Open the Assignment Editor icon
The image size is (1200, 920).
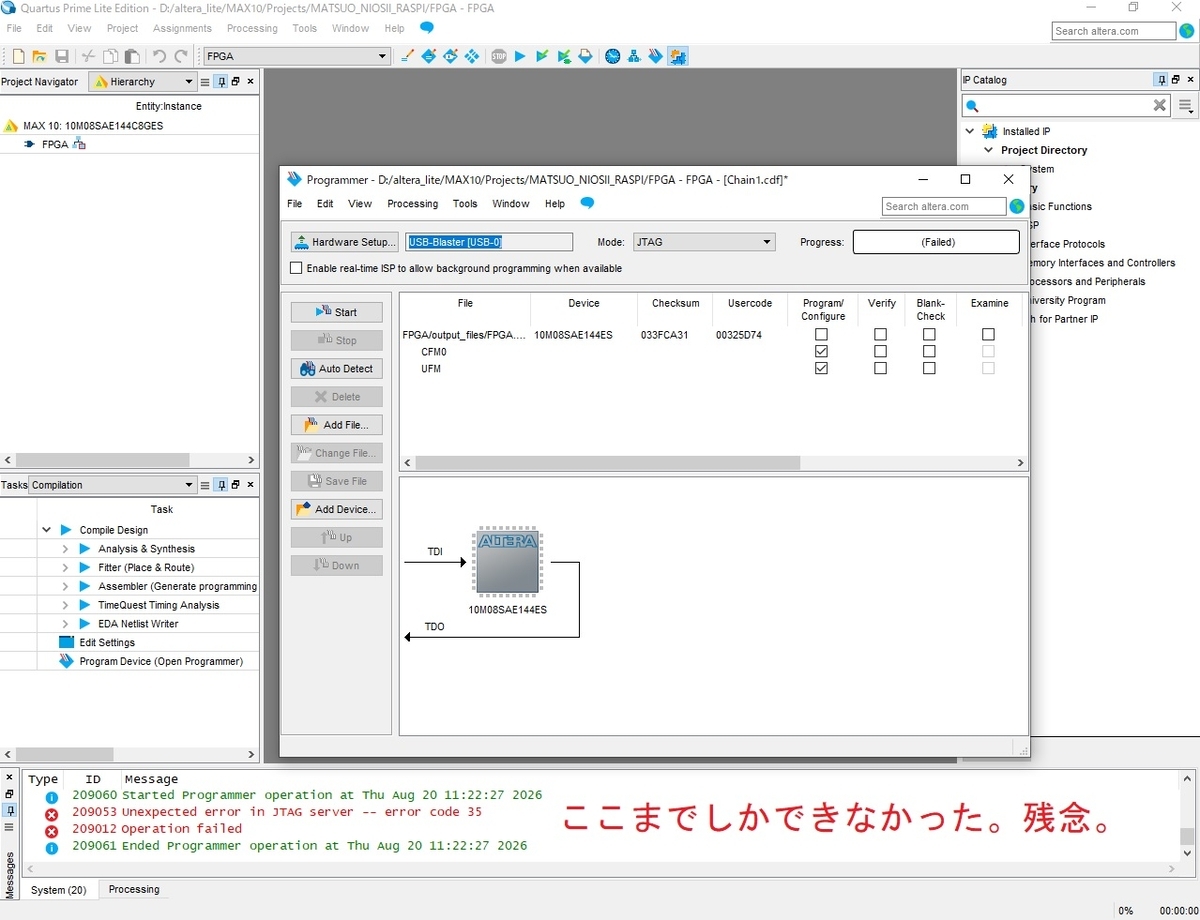point(428,56)
